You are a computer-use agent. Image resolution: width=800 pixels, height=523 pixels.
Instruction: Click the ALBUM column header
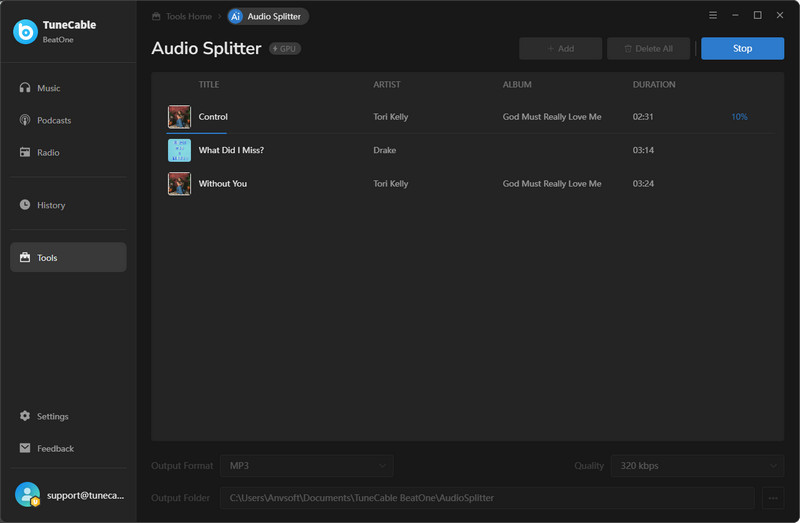[x=517, y=85]
